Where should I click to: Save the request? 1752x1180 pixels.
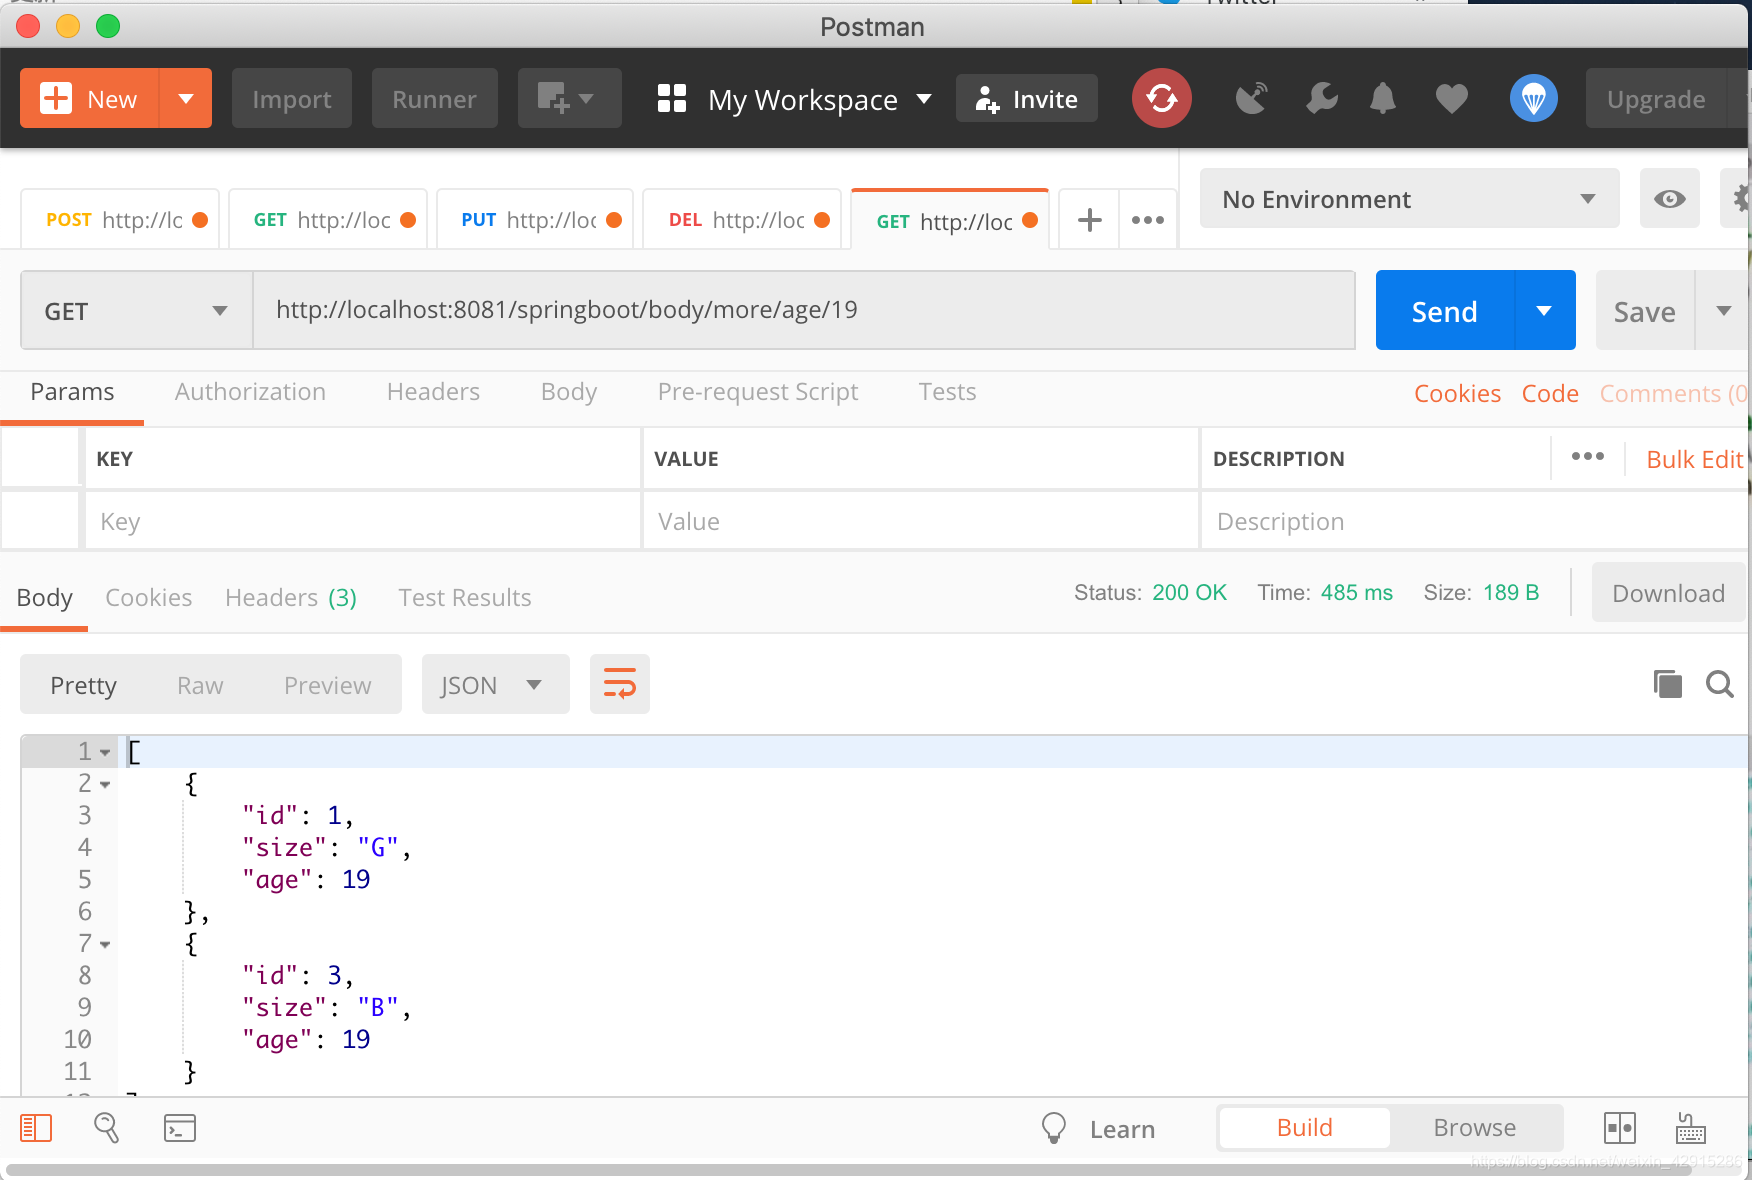pos(1645,311)
